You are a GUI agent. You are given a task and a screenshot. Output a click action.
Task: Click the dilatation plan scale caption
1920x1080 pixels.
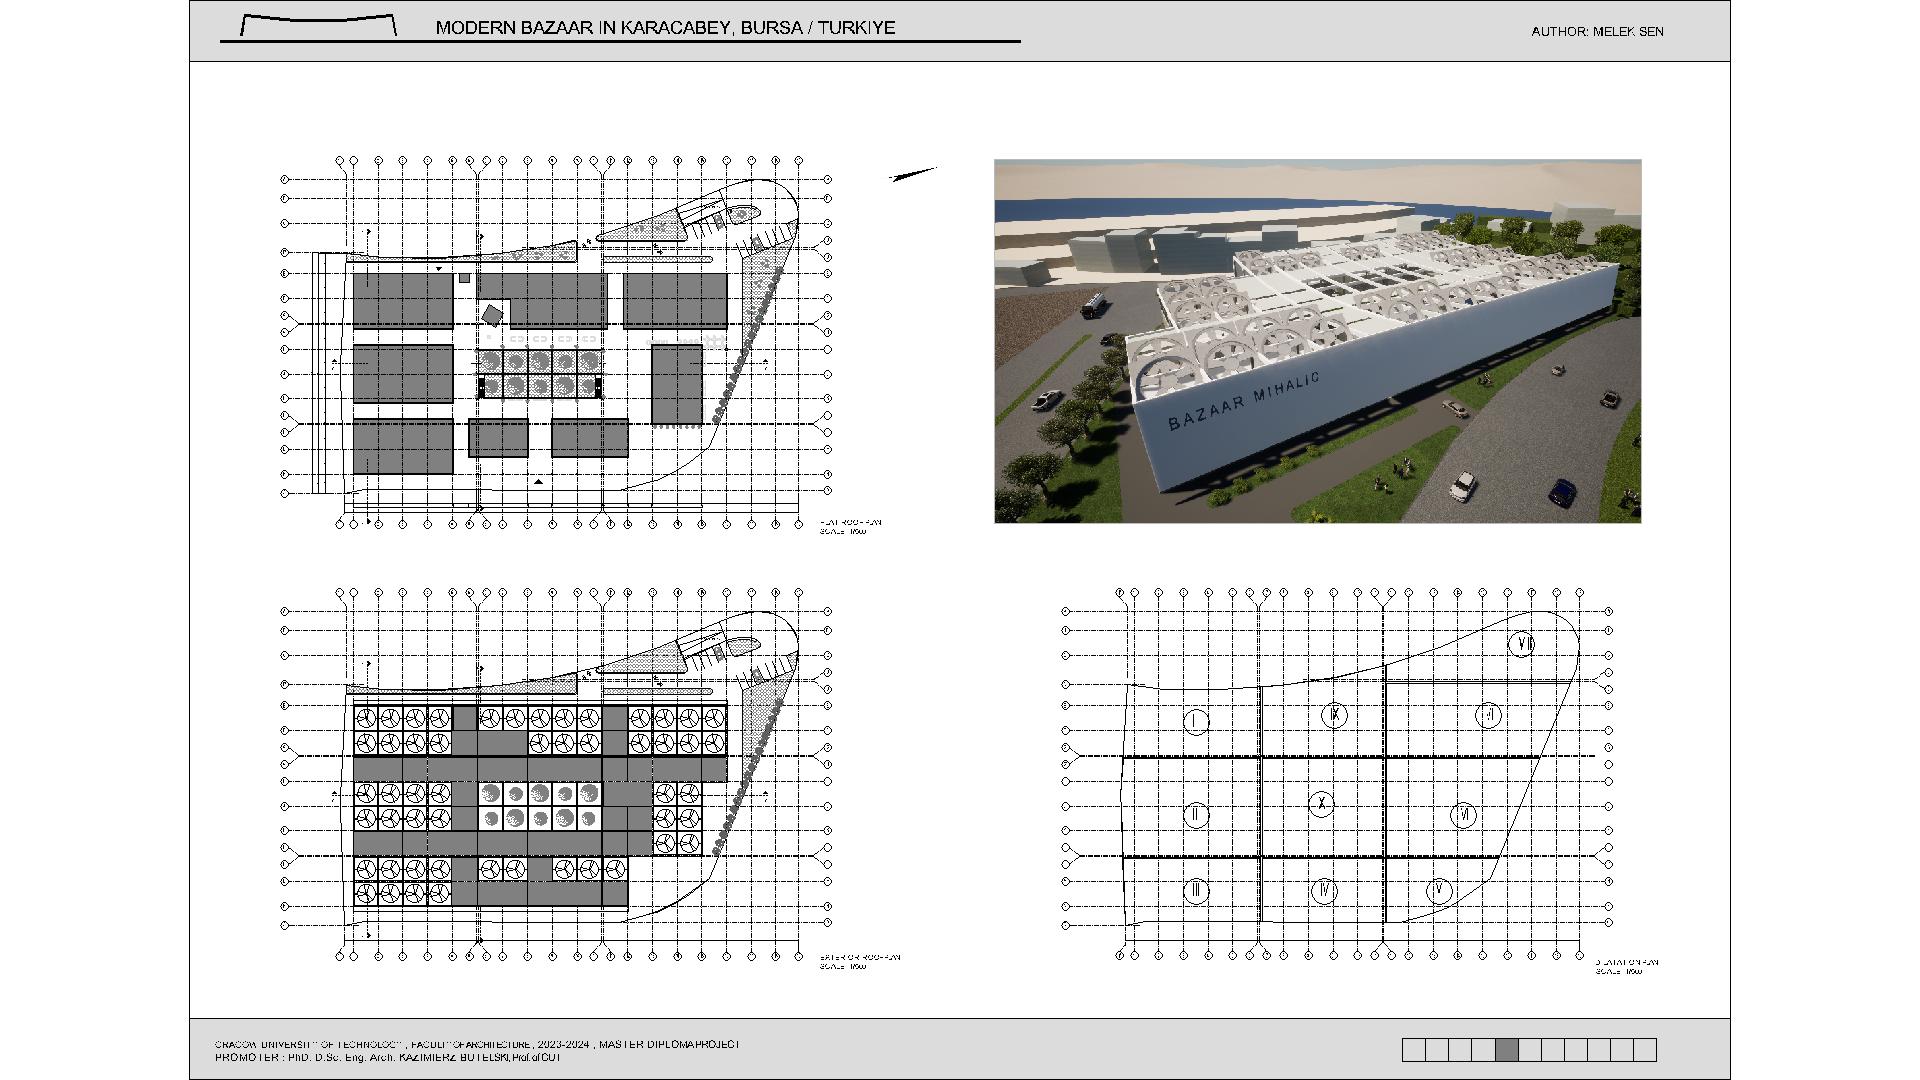pos(1626,966)
